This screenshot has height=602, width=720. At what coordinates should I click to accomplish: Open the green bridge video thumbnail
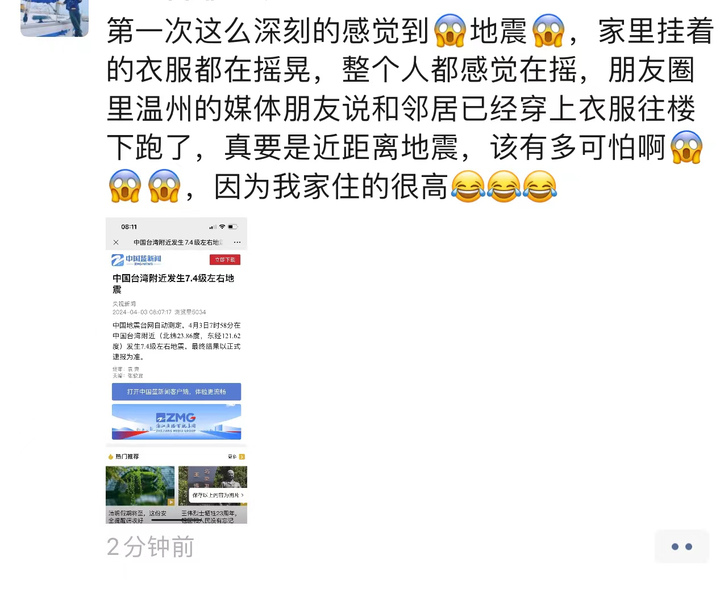coord(140,486)
